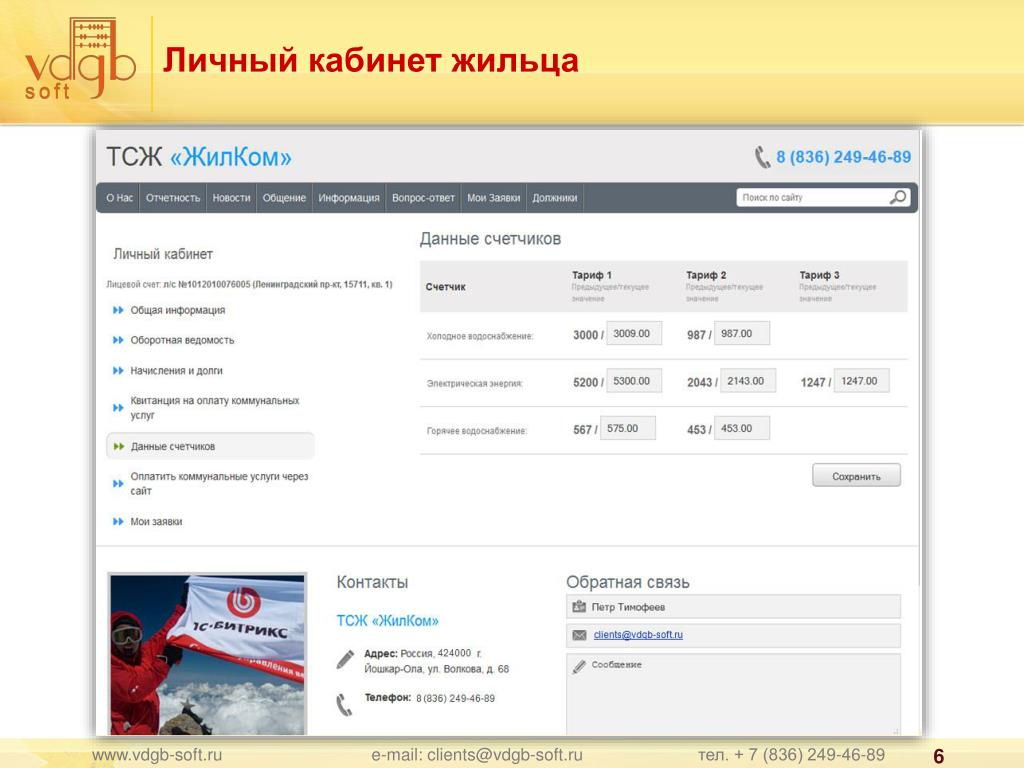Open Оборотная ведомость sidebar link
Image resolution: width=1024 pixels, height=768 pixels.
click(x=182, y=340)
